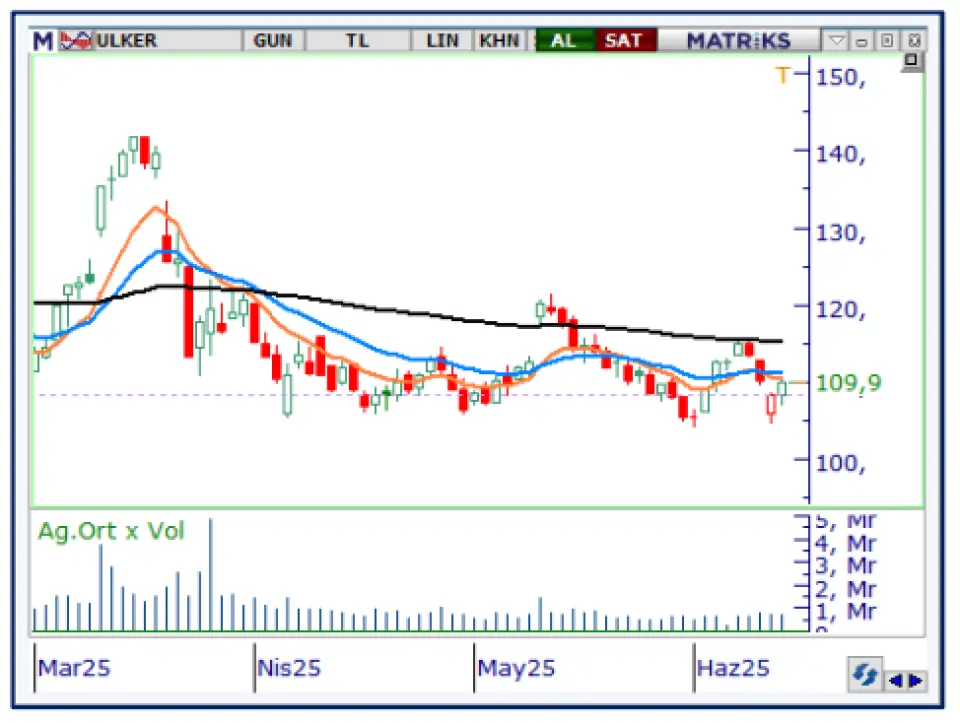Click the refresh arrows icon at bottom
The image size is (960, 723).
pyautogui.click(x=865, y=675)
